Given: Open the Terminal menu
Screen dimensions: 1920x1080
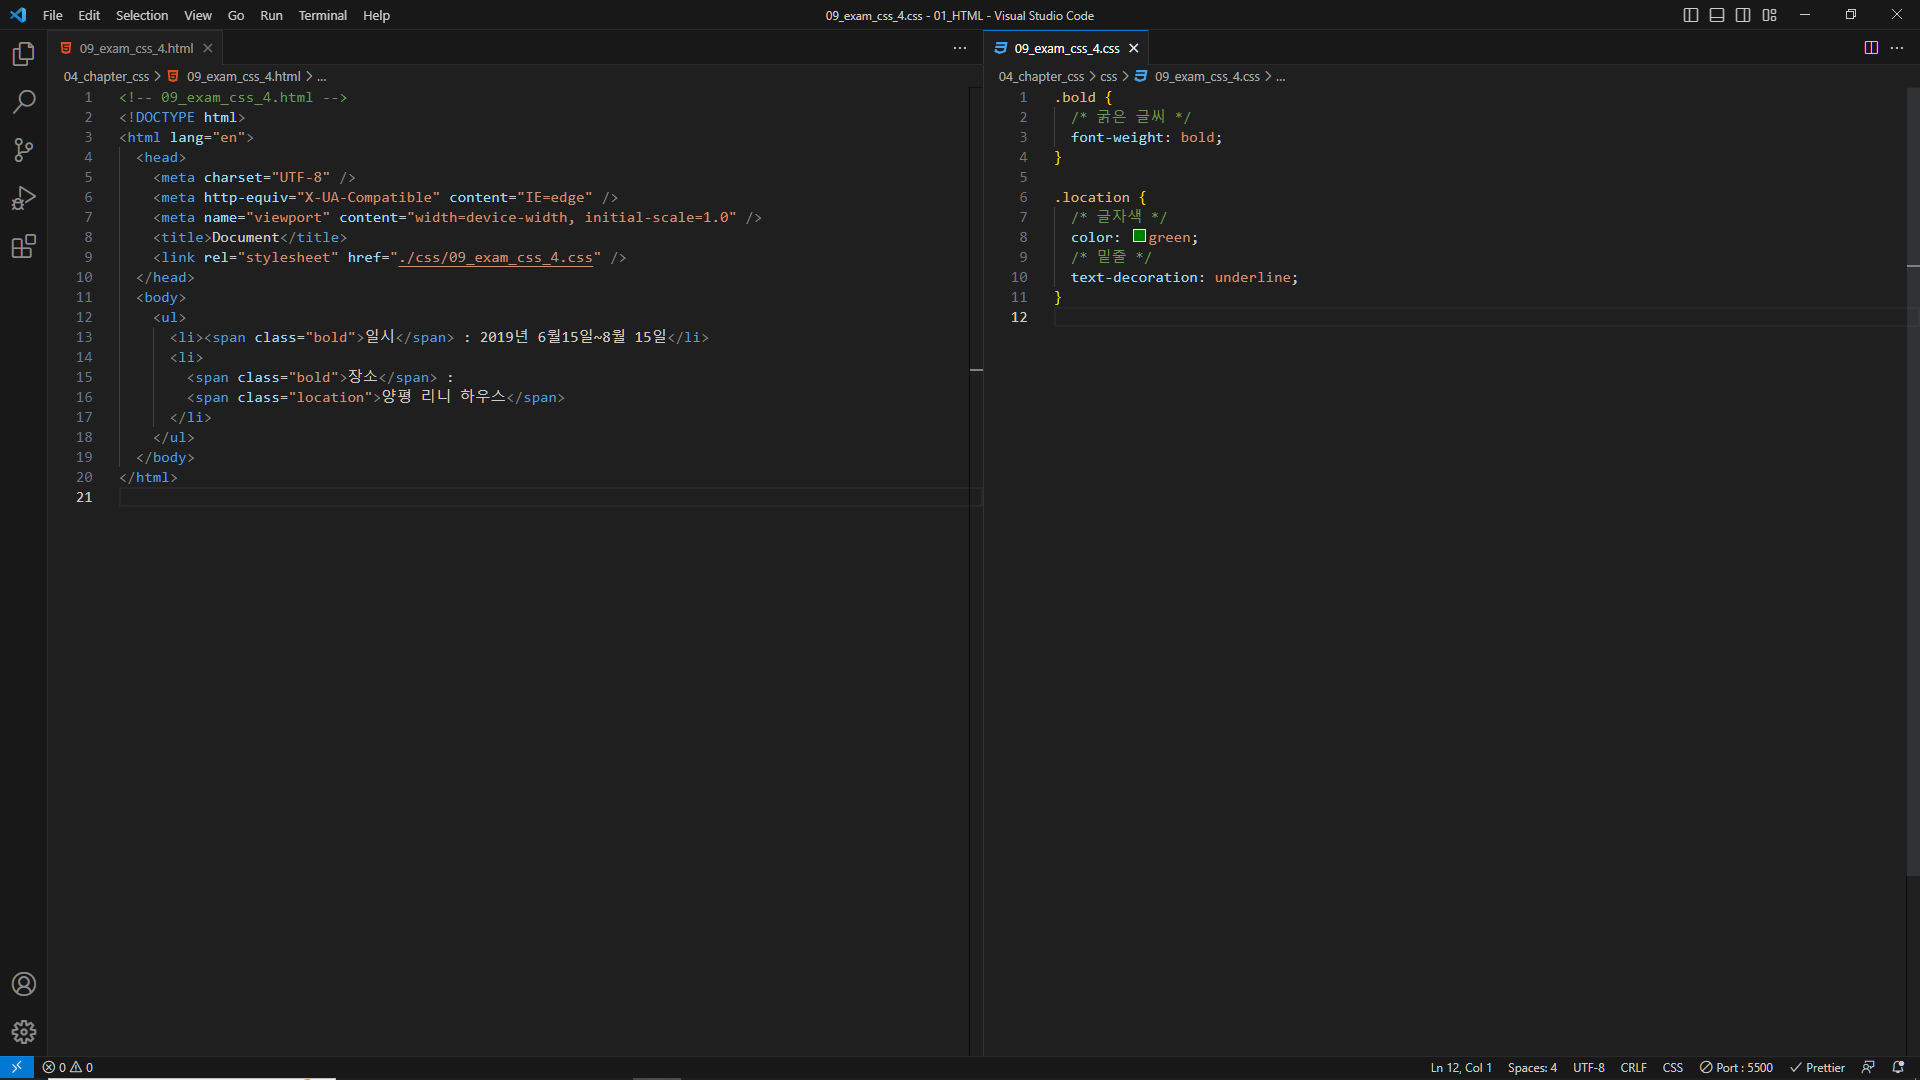Looking at the screenshot, I should point(322,15).
